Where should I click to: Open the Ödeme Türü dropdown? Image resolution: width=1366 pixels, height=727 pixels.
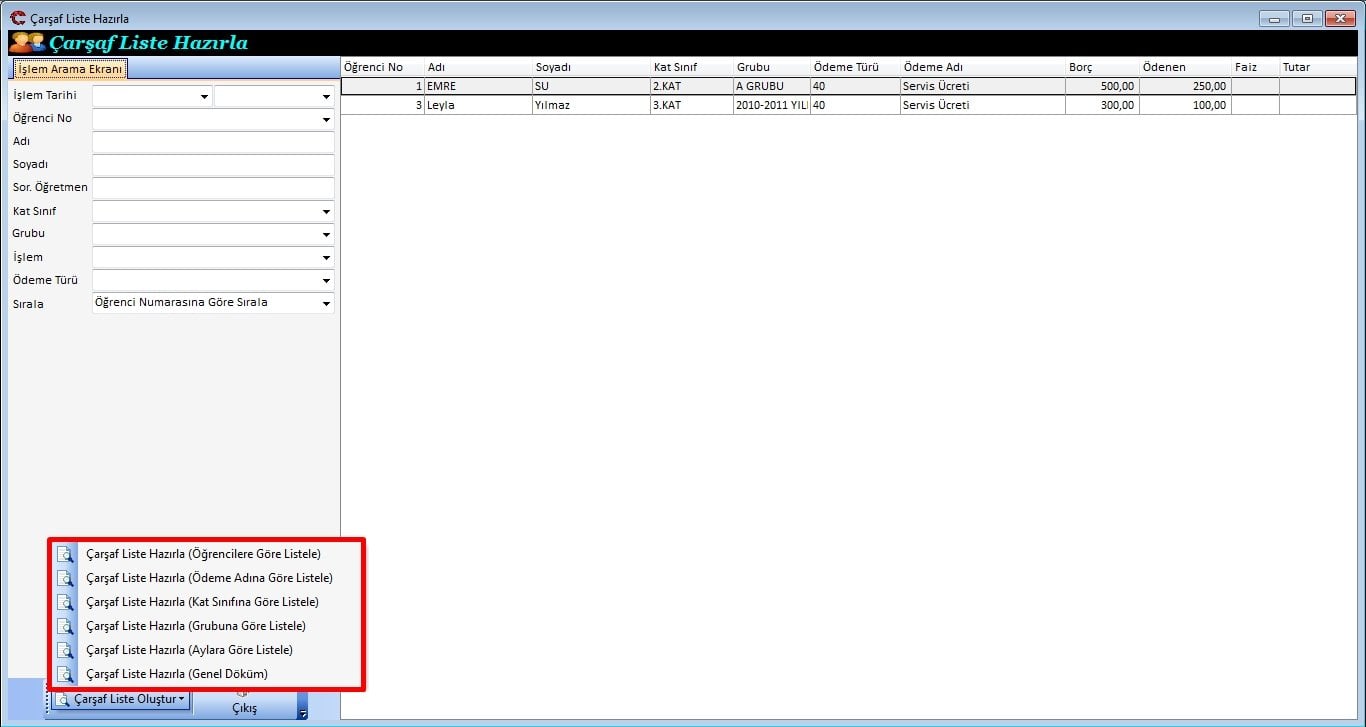(326, 281)
